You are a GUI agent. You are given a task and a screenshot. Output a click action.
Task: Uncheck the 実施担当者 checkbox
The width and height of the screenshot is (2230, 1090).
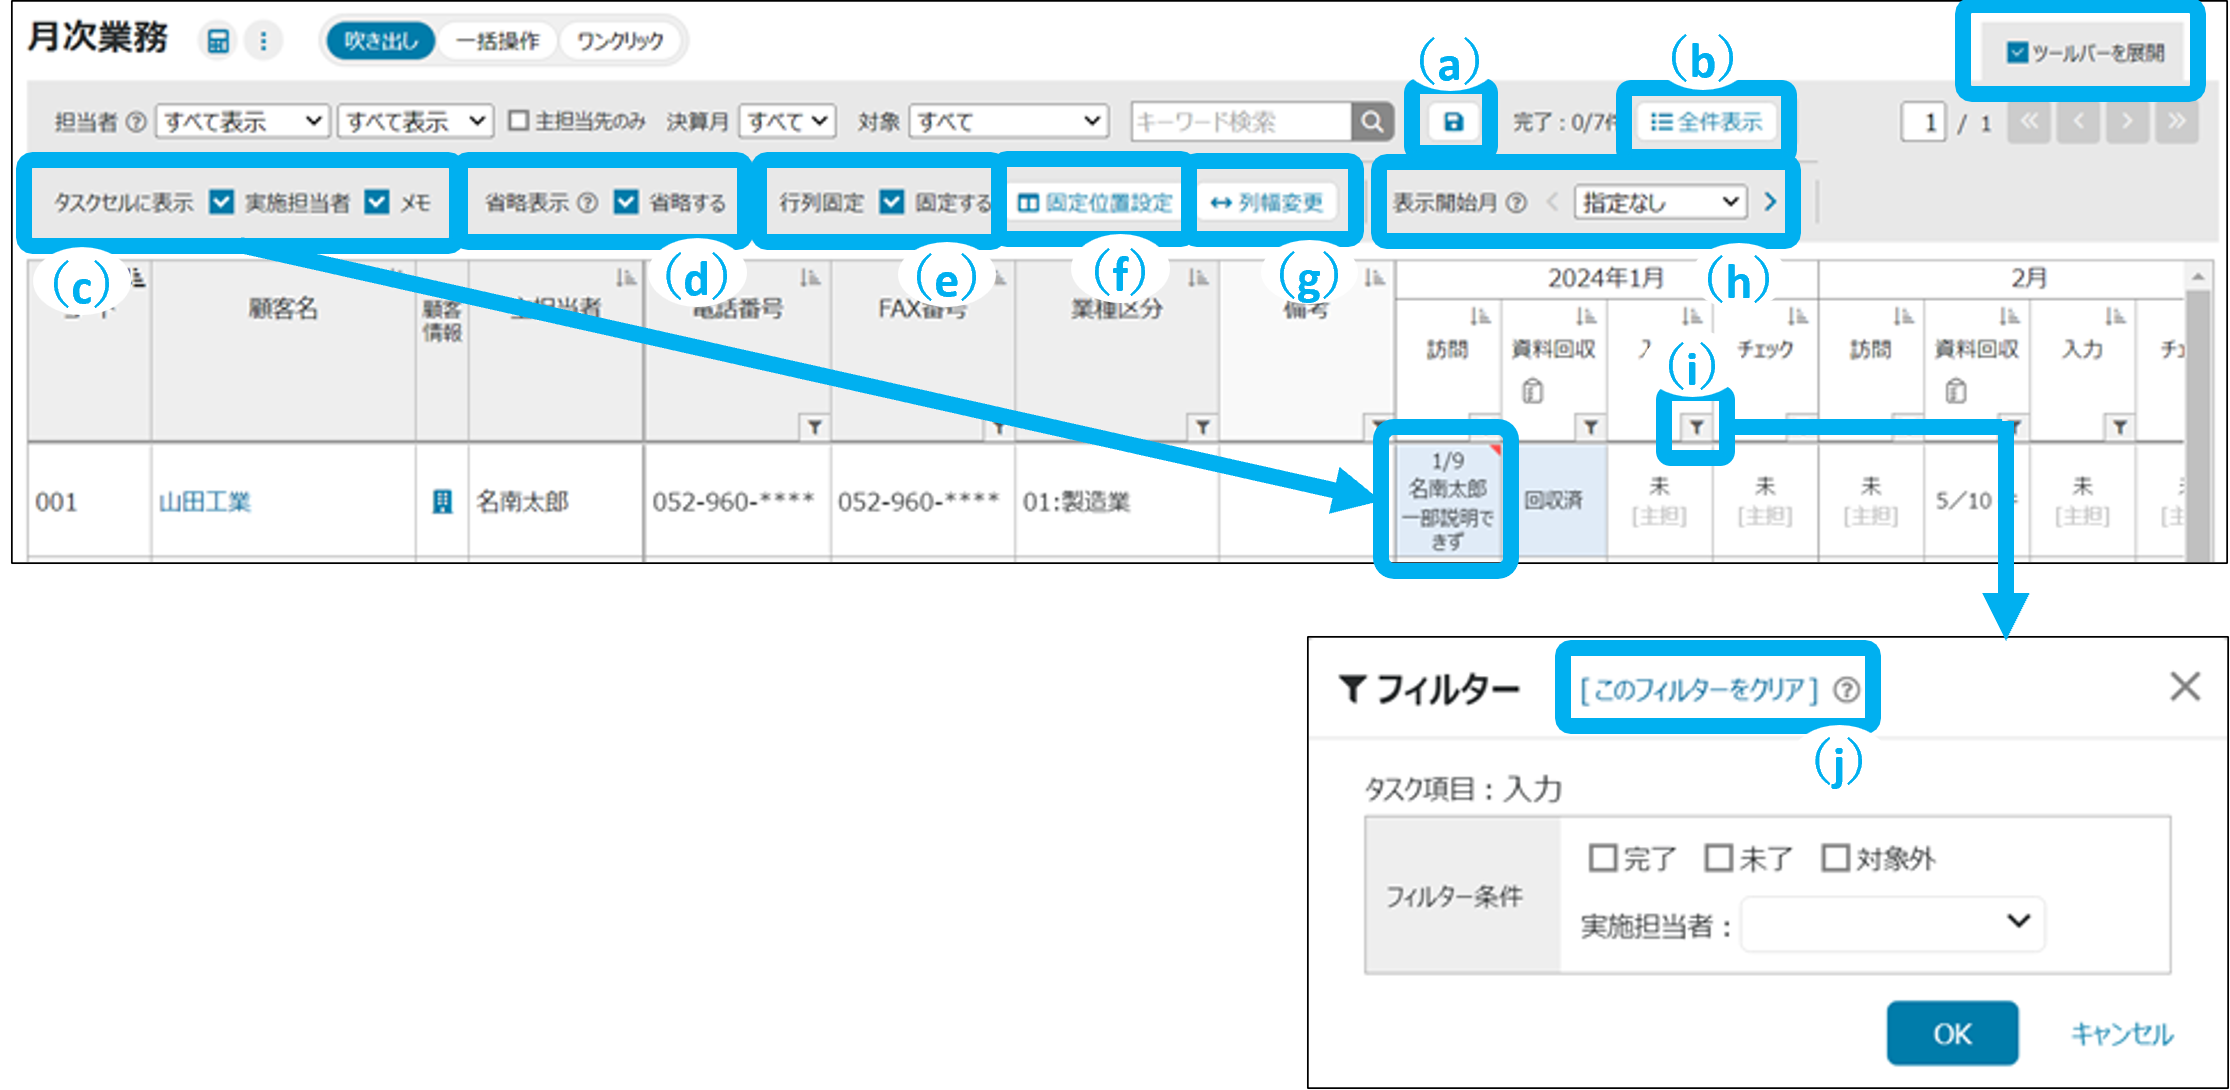[222, 203]
